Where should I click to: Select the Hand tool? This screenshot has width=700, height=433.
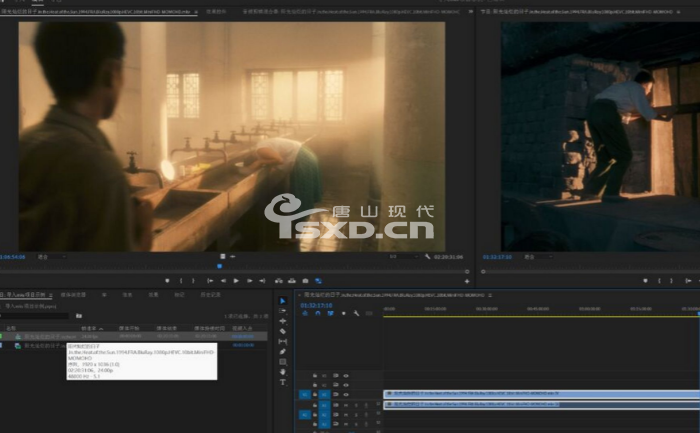point(283,372)
